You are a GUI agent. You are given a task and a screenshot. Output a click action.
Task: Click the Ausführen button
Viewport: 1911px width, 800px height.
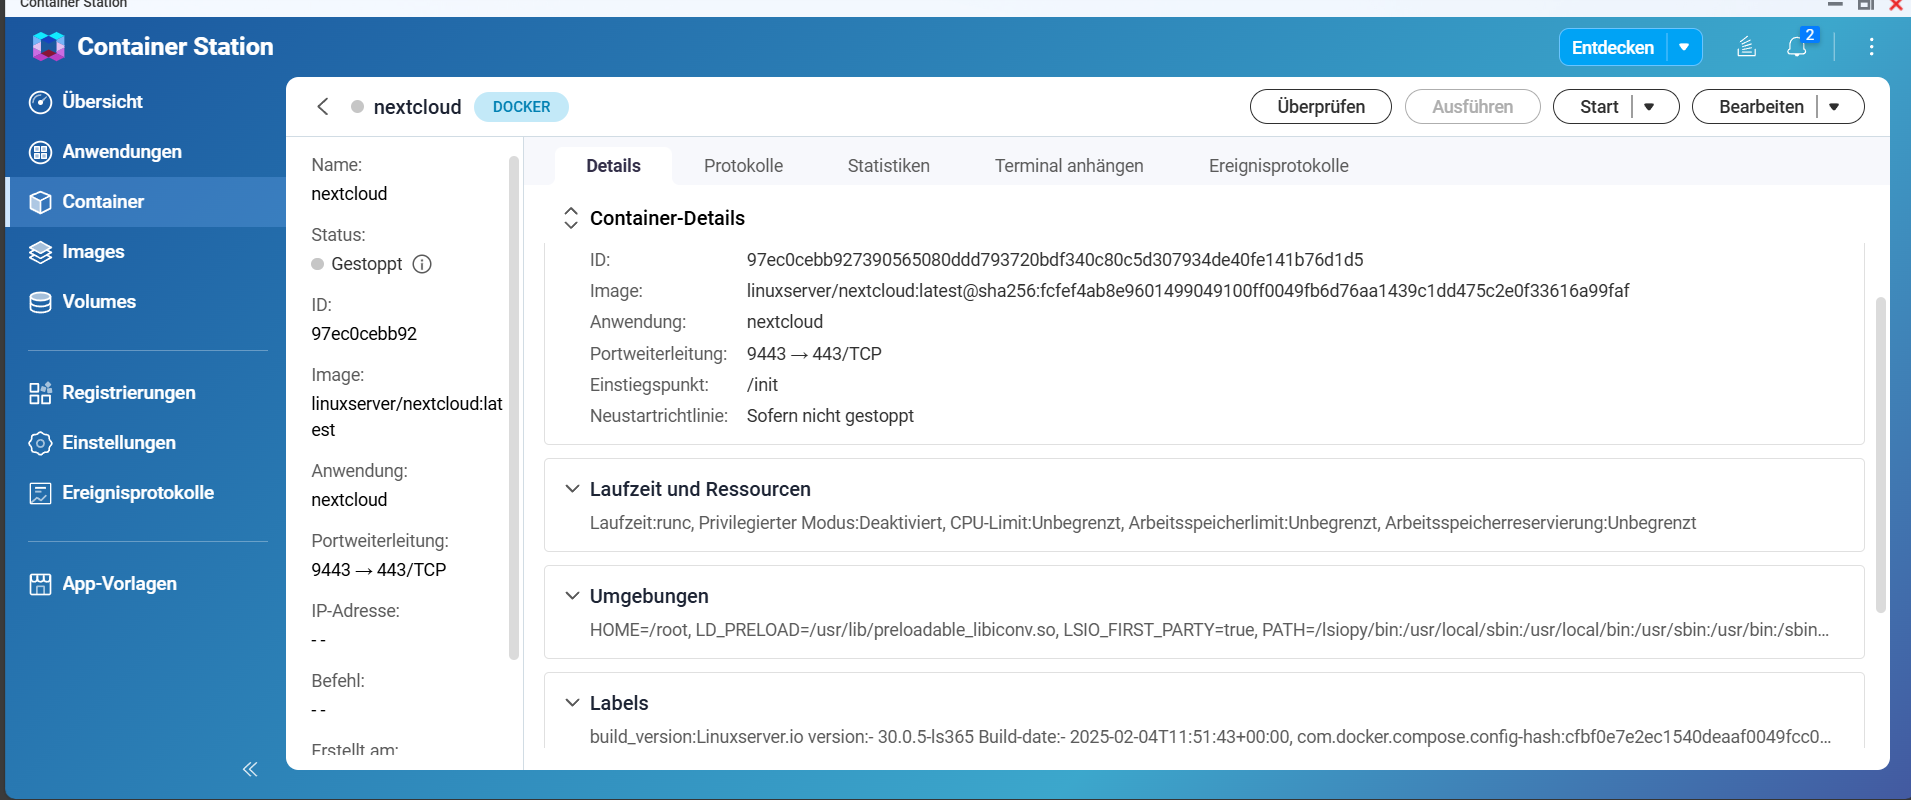[1472, 107]
